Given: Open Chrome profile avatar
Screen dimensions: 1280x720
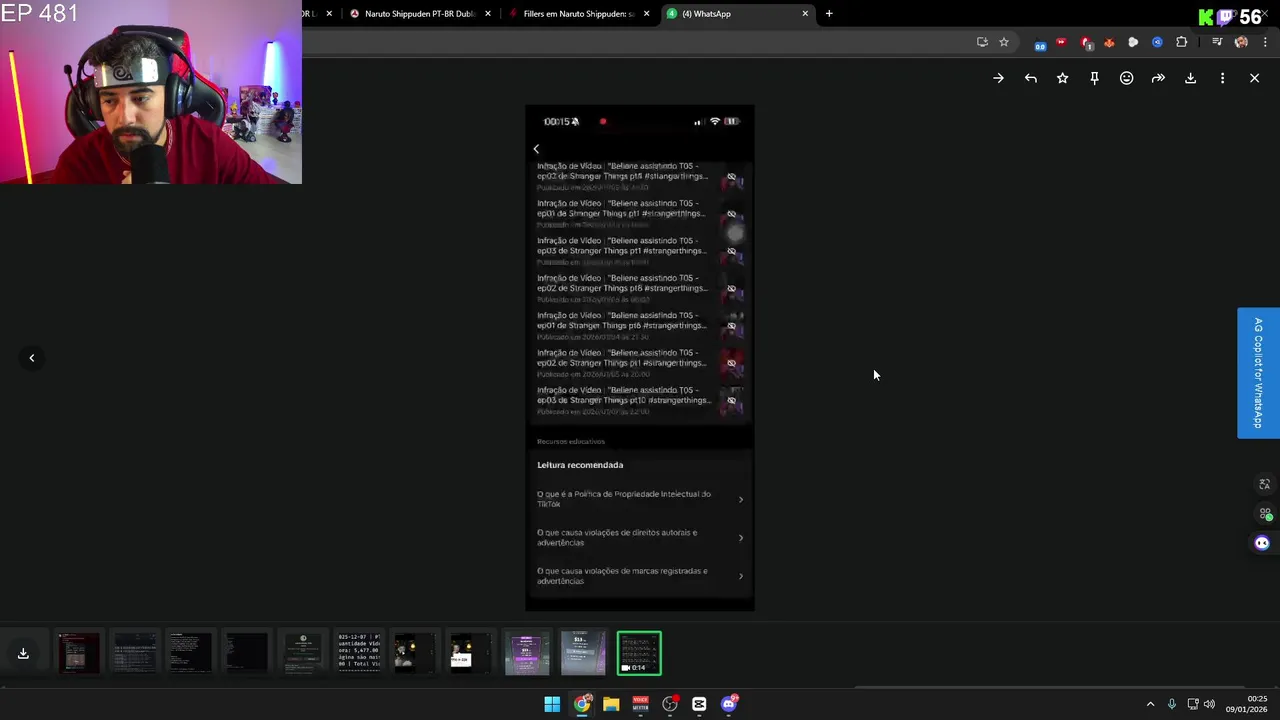Looking at the screenshot, I should [1241, 42].
